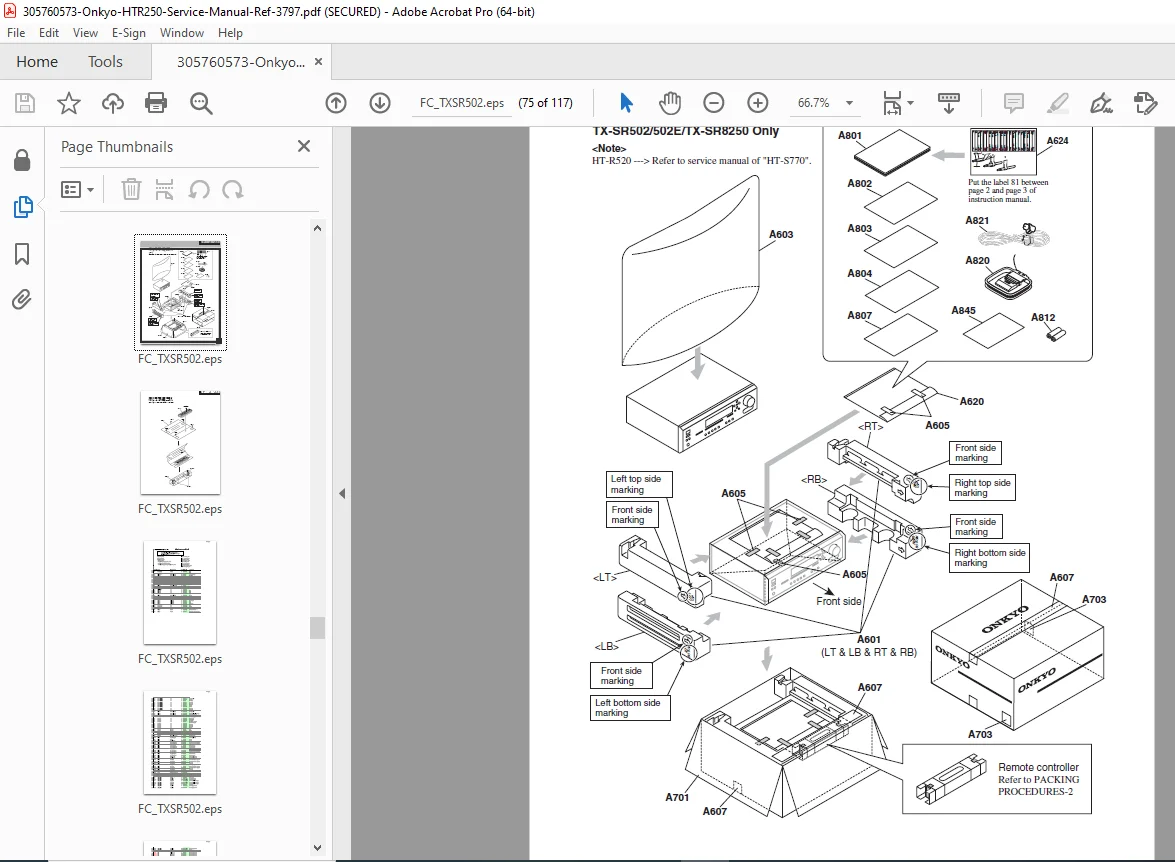Go to next page arrow
This screenshot has width=1175, height=862.
tap(380, 103)
